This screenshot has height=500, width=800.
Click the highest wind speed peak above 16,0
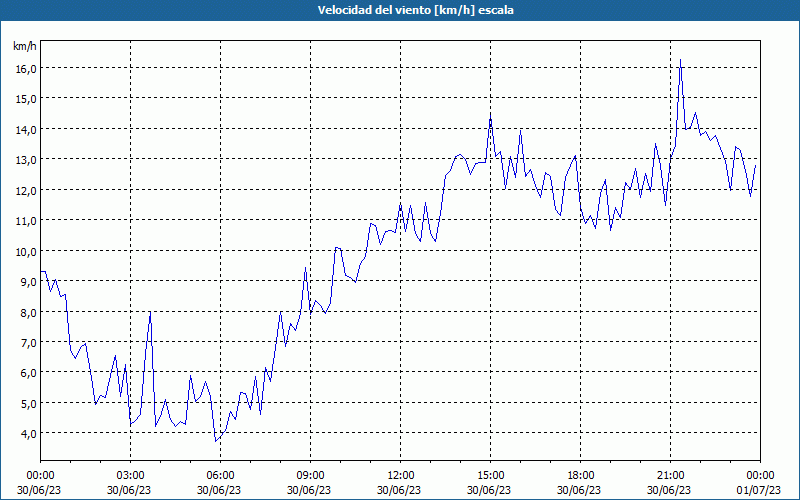(x=680, y=60)
